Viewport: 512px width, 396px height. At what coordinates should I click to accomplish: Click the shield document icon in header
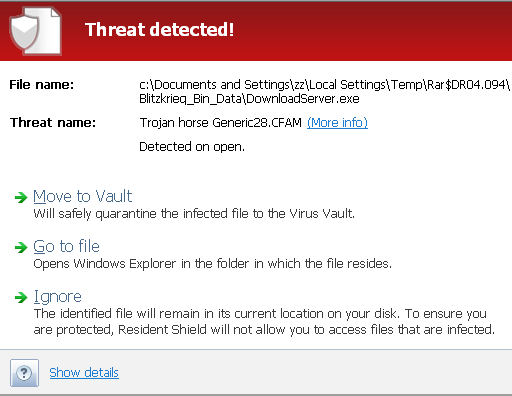[35, 31]
